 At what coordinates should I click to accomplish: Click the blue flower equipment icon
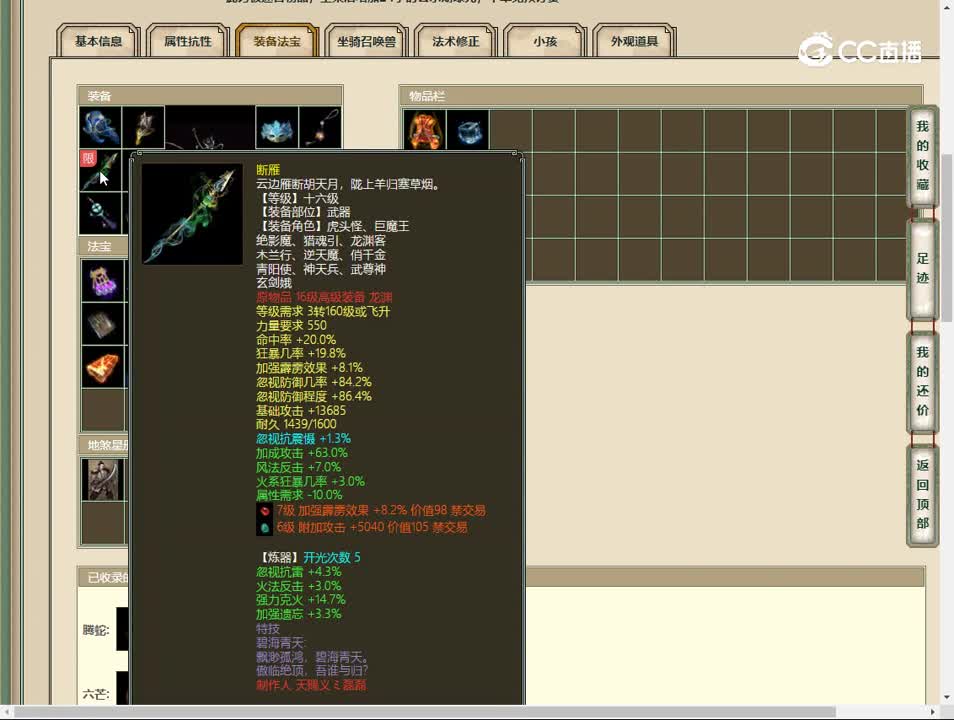[x=100, y=127]
